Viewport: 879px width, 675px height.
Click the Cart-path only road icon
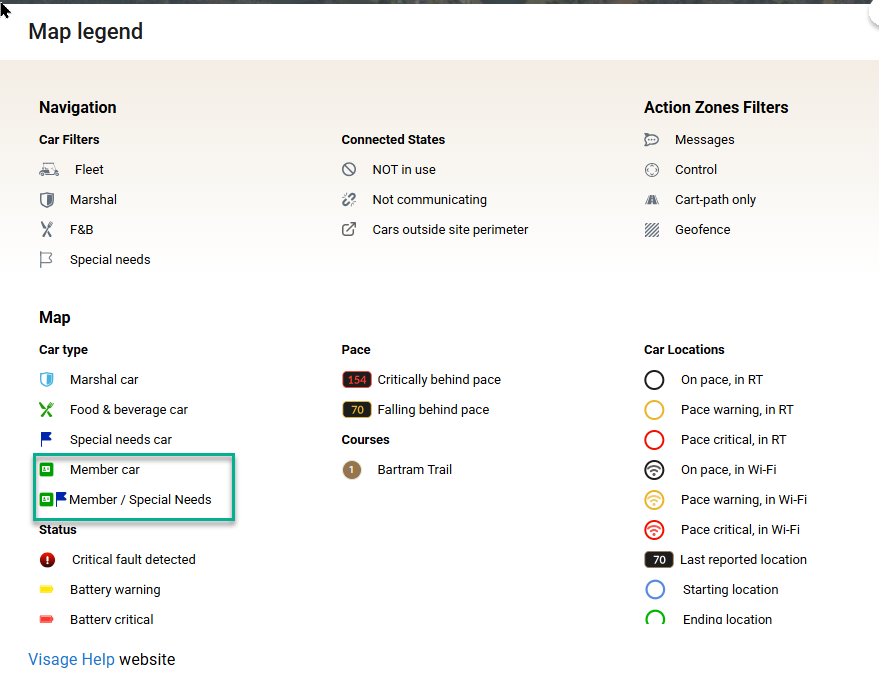tap(652, 200)
